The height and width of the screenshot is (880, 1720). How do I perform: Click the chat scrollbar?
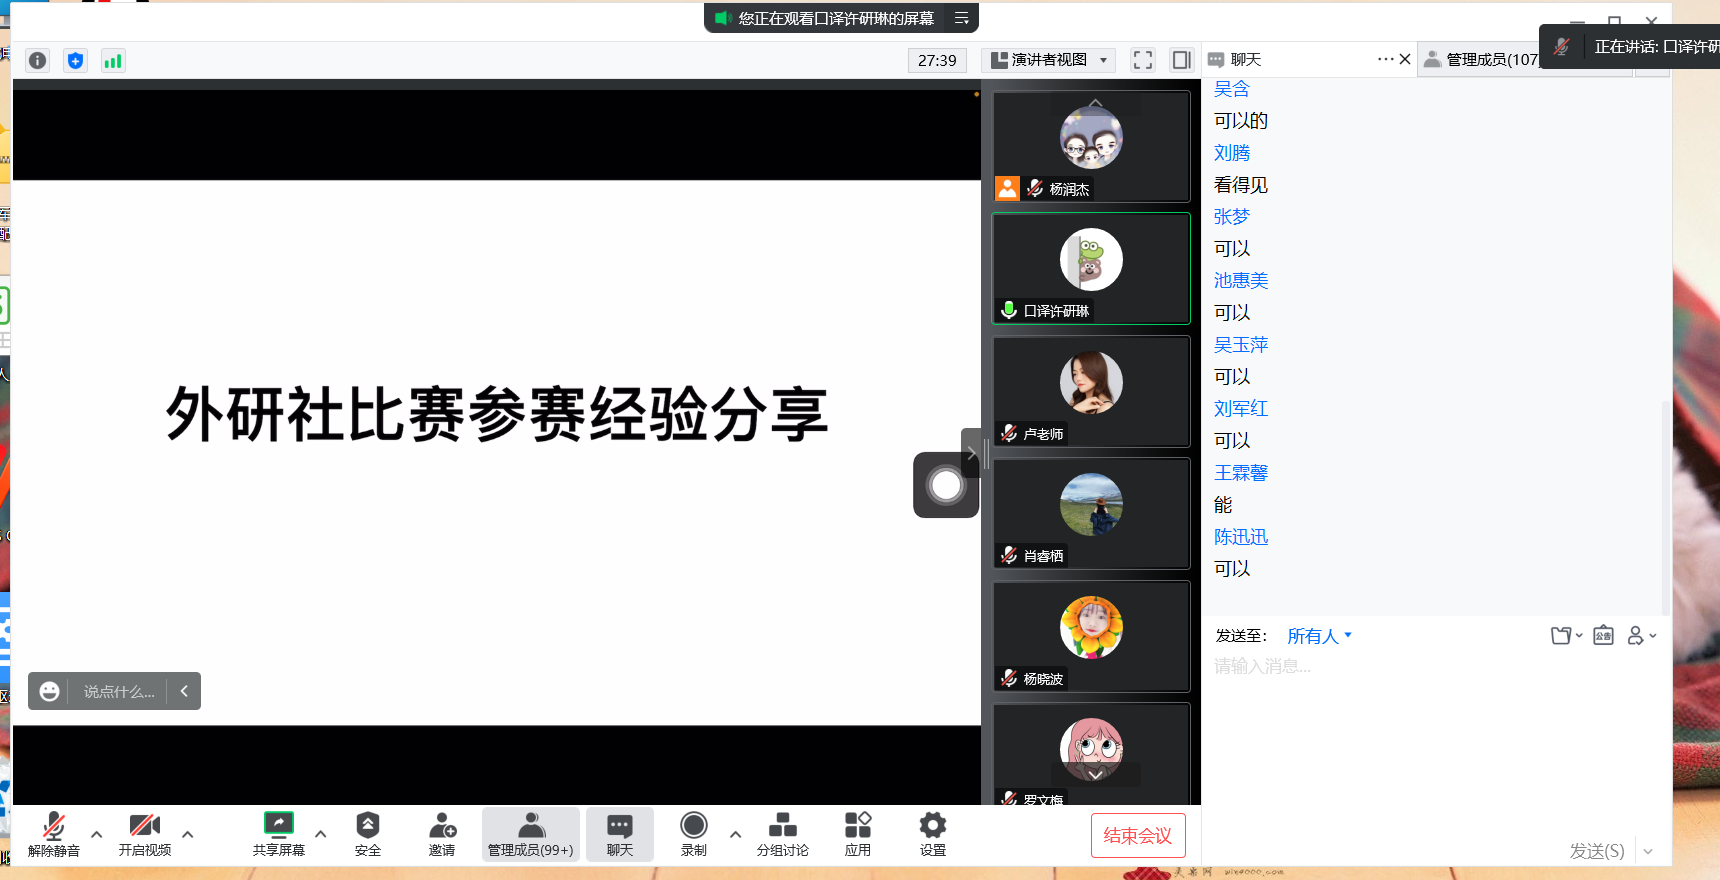point(1665,506)
